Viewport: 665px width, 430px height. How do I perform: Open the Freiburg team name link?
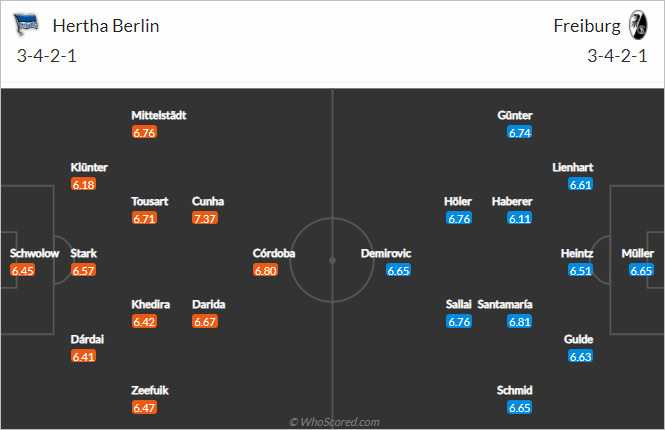coord(587,26)
